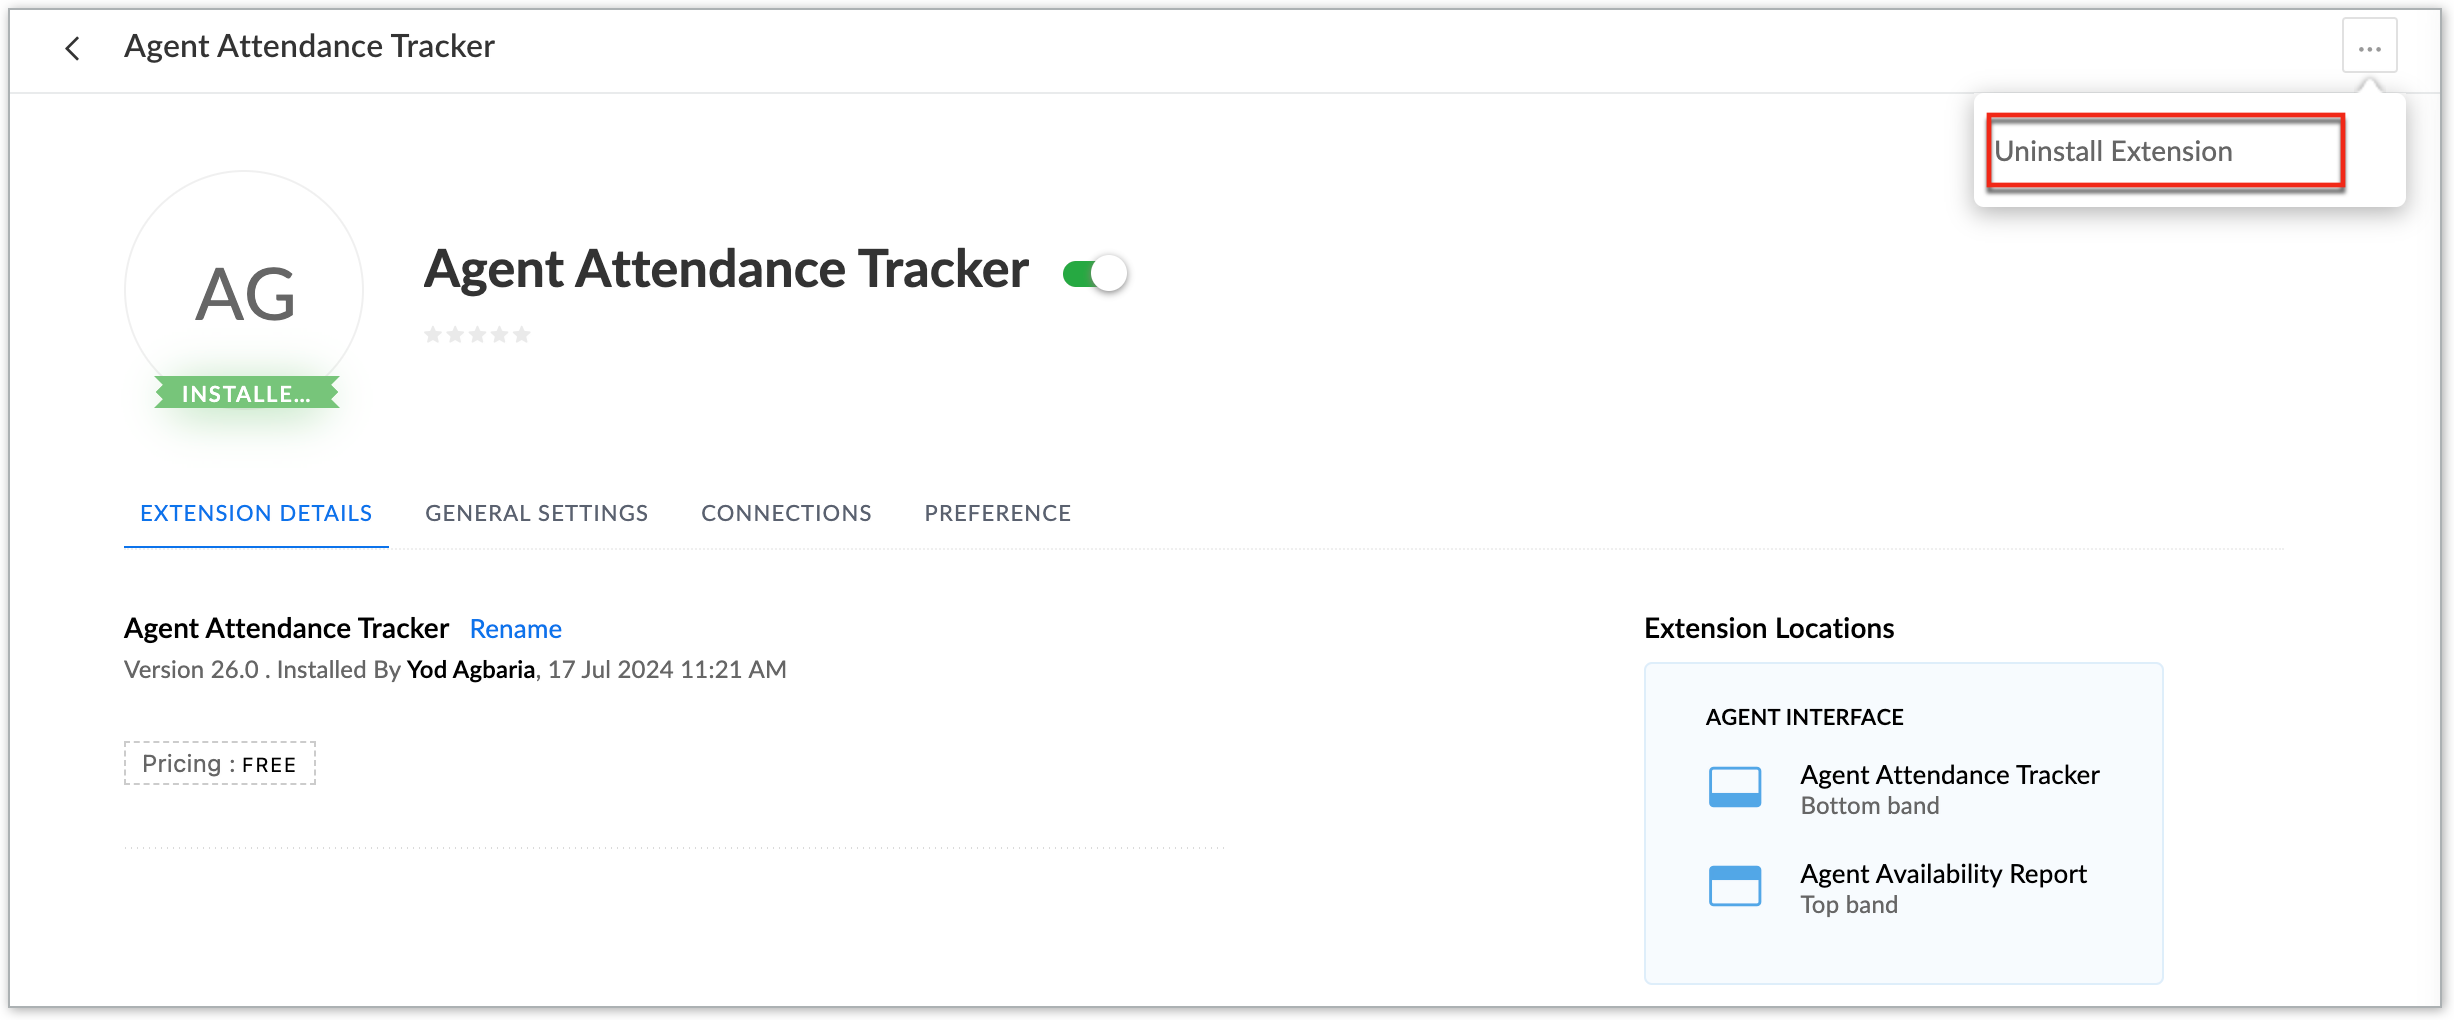Open the Preference tab
This screenshot has height=1020, width=2454.
(997, 513)
